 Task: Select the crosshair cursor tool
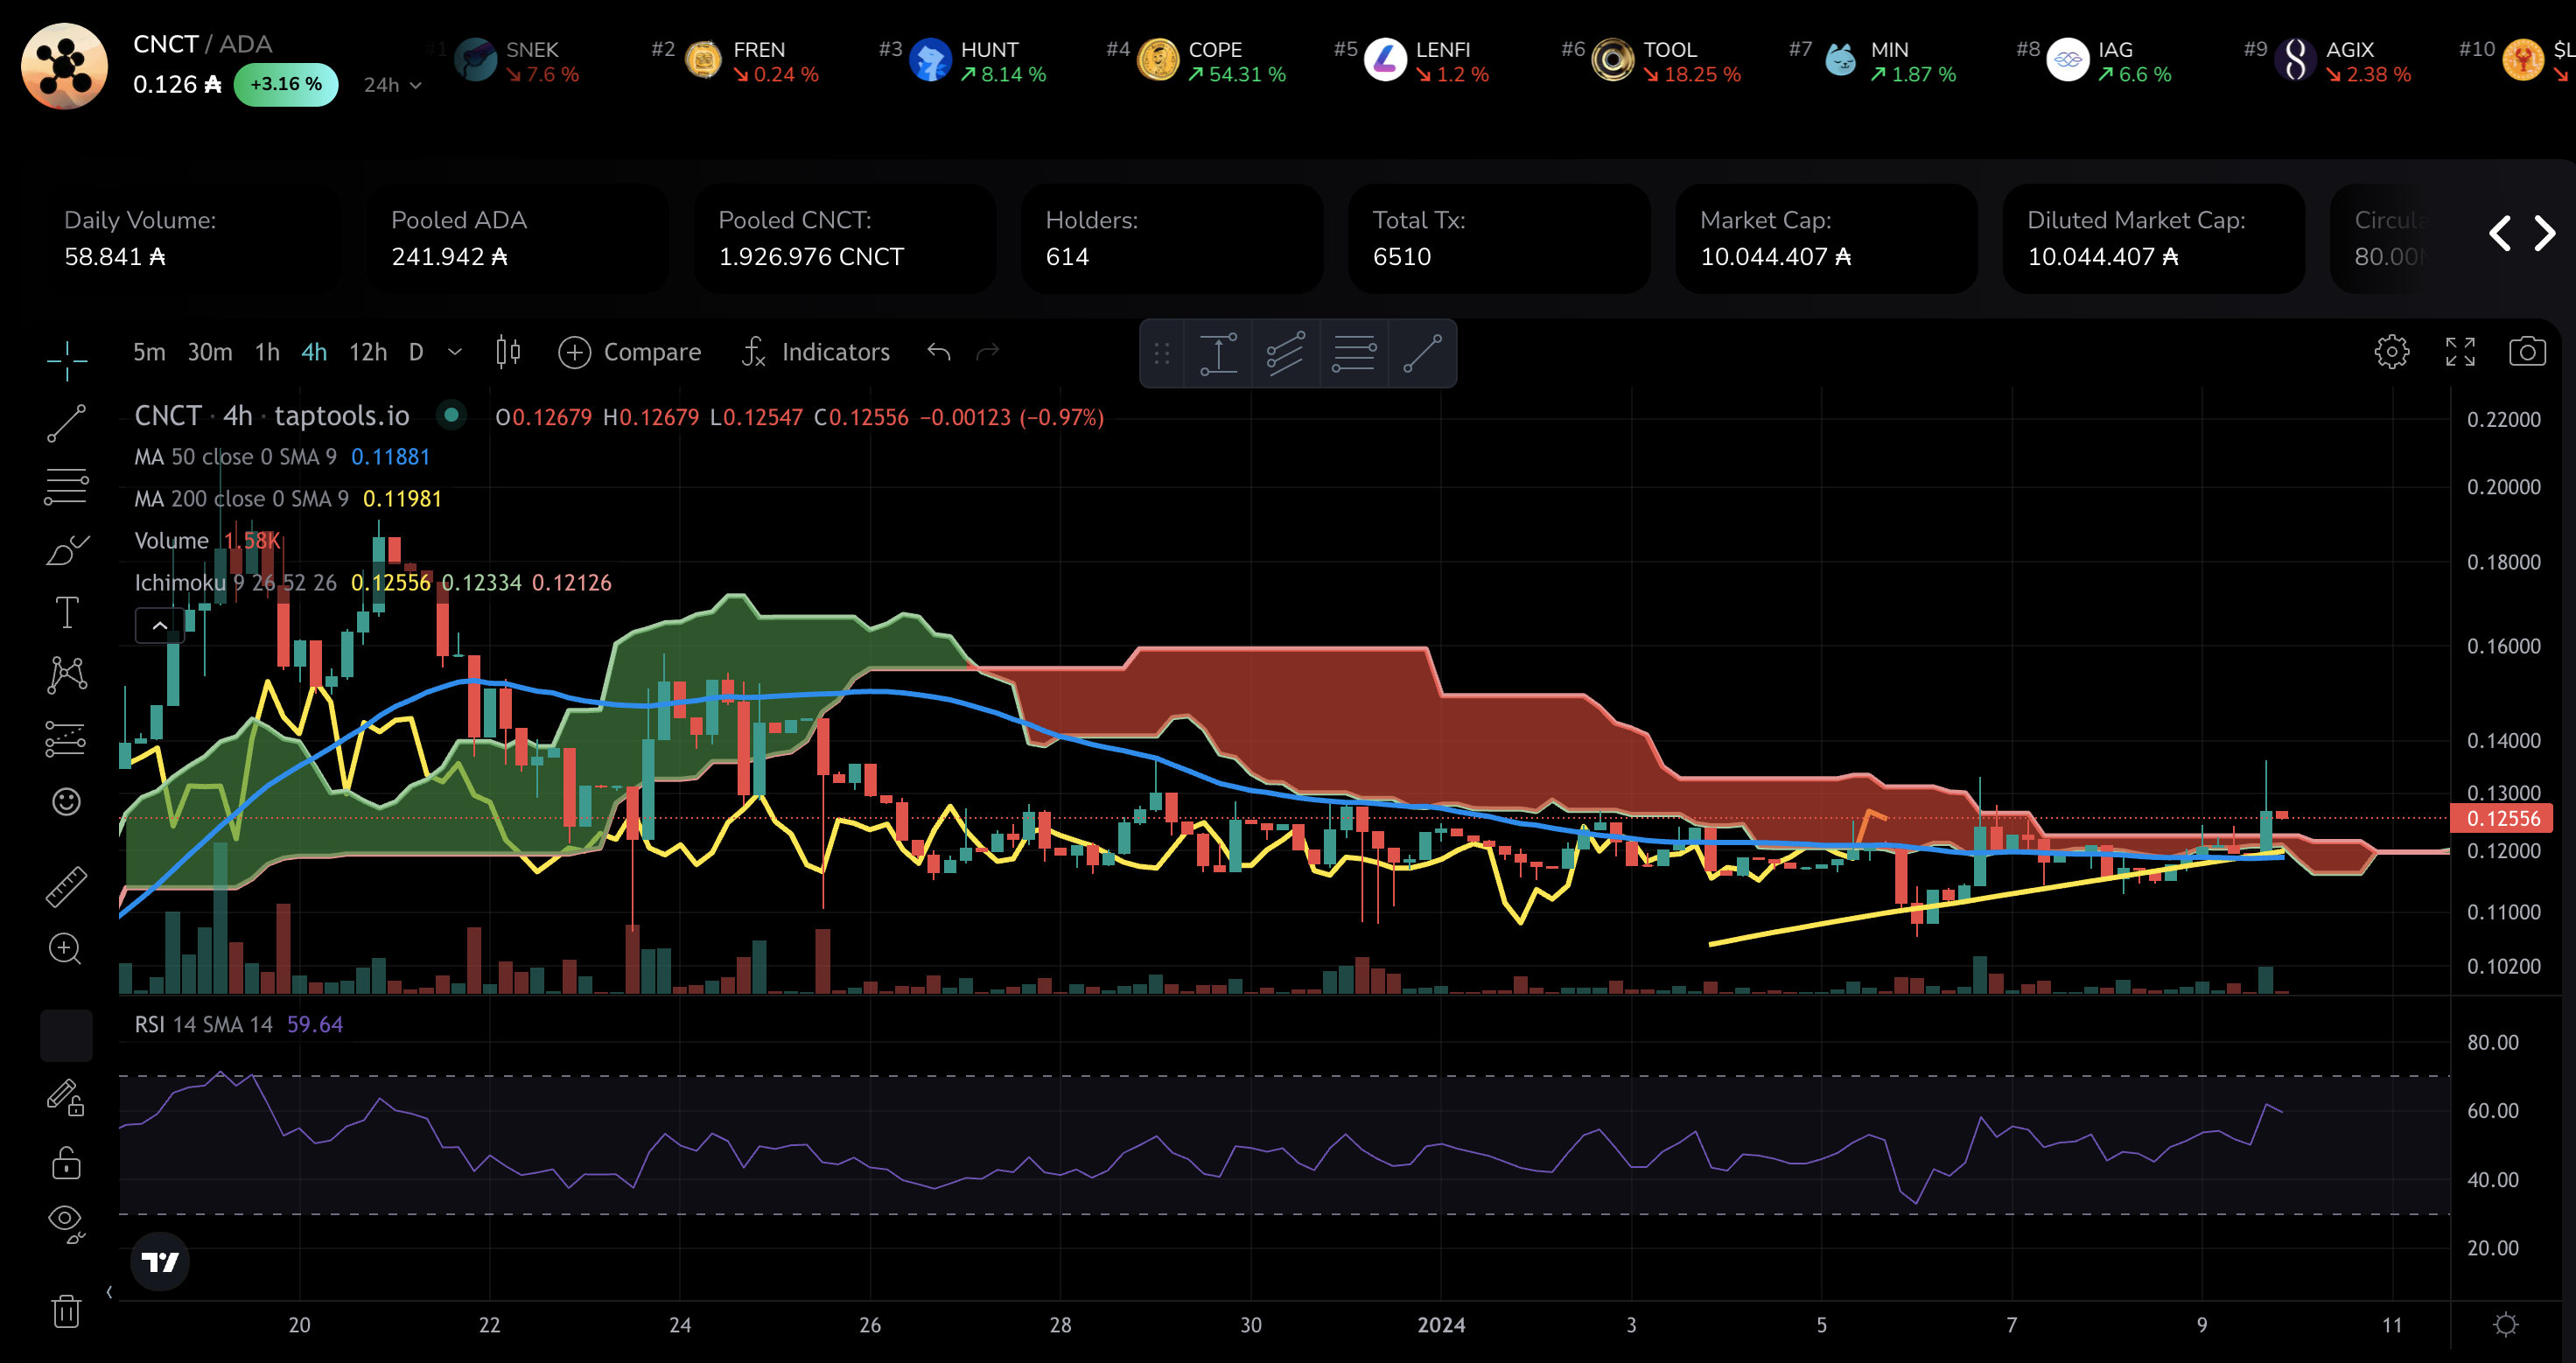click(67, 360)
